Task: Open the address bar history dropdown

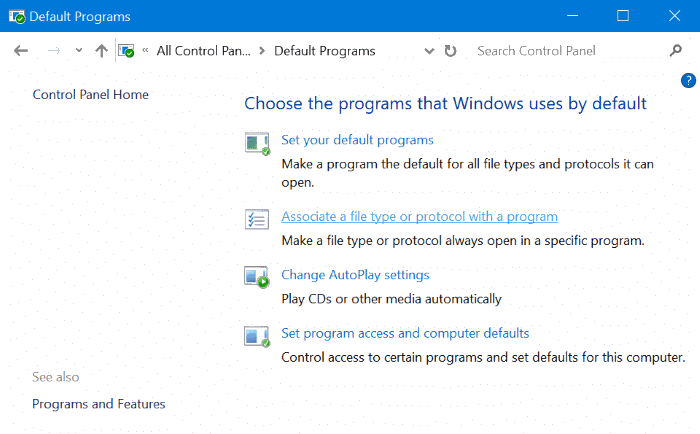Action: (429, 51)
